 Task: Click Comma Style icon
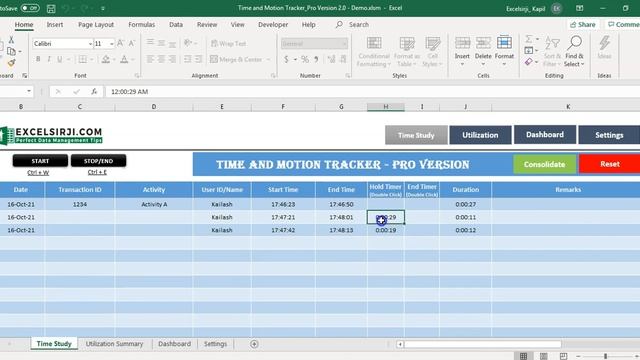click(x=316, y=60)
